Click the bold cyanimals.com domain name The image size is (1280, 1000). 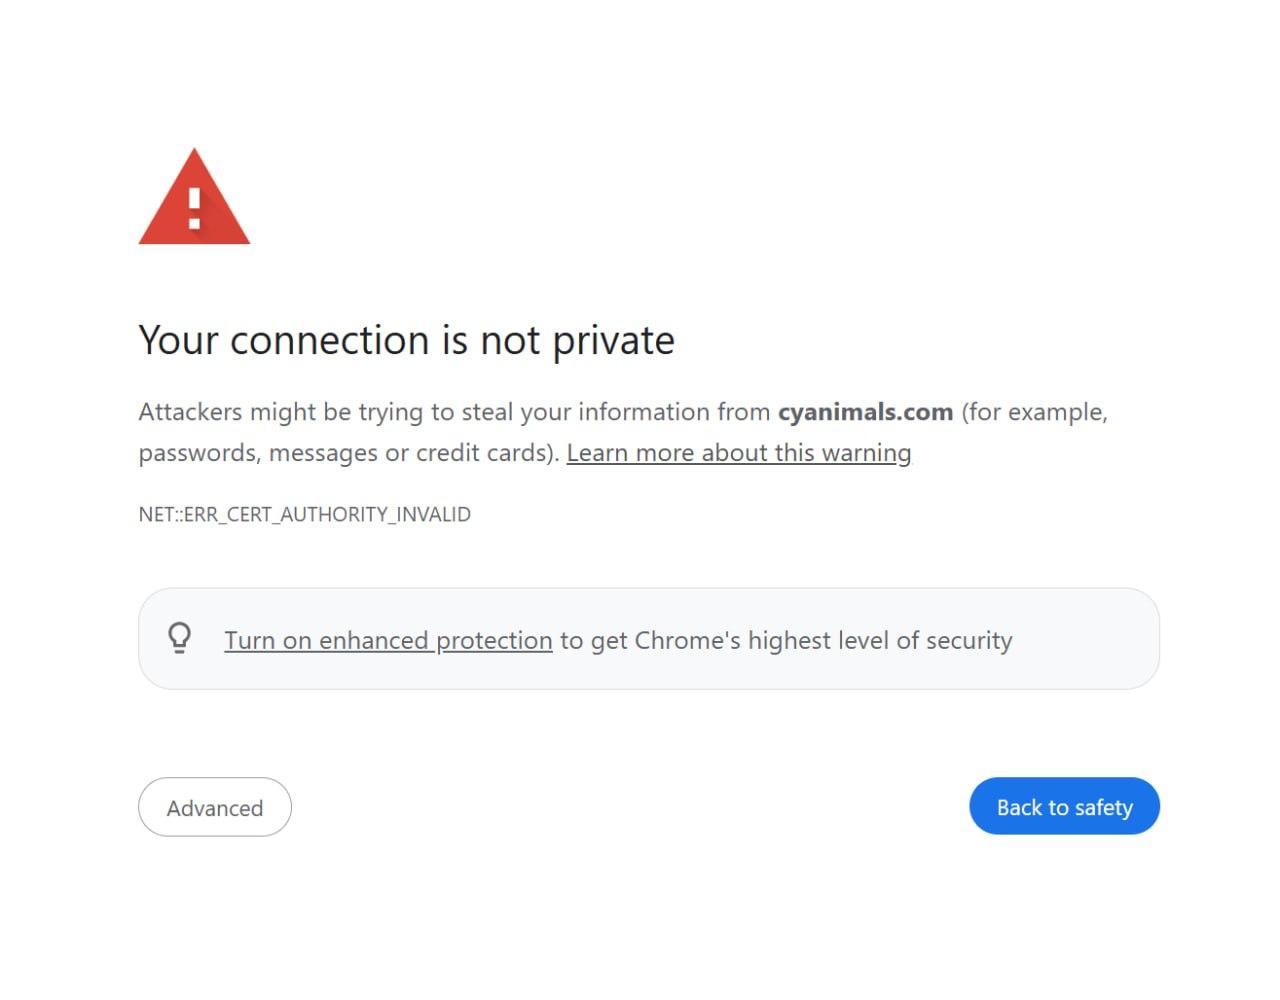pyautogui.click(x=865, y=412)
